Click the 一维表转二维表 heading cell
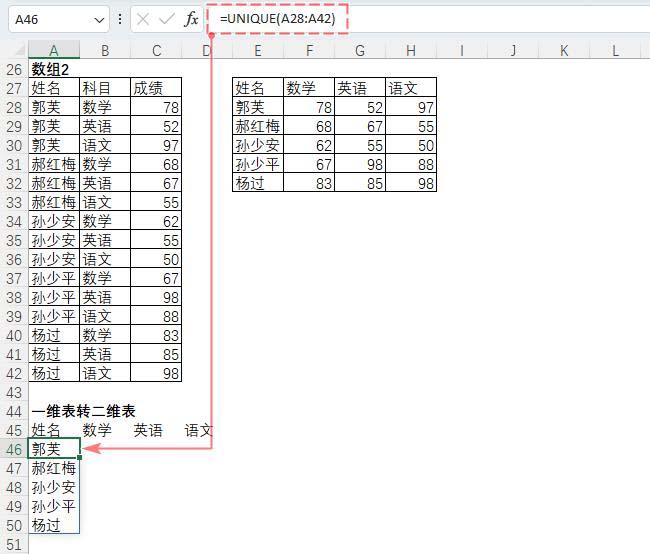The image size is (650, 554). (83, 412)
